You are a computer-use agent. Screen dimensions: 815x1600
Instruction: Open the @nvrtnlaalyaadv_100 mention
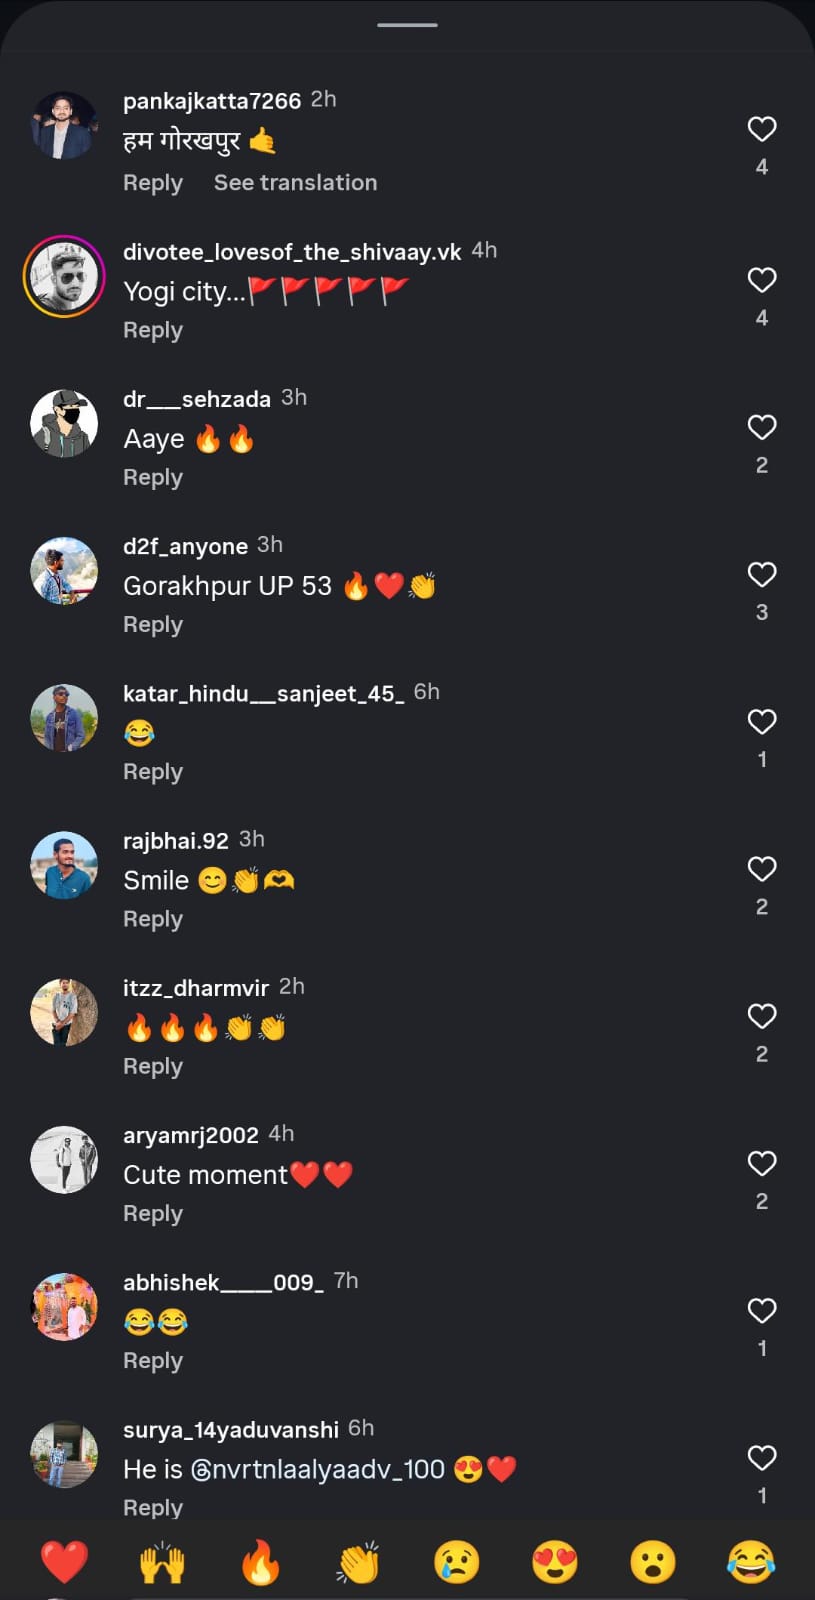tap(317, 1469)
